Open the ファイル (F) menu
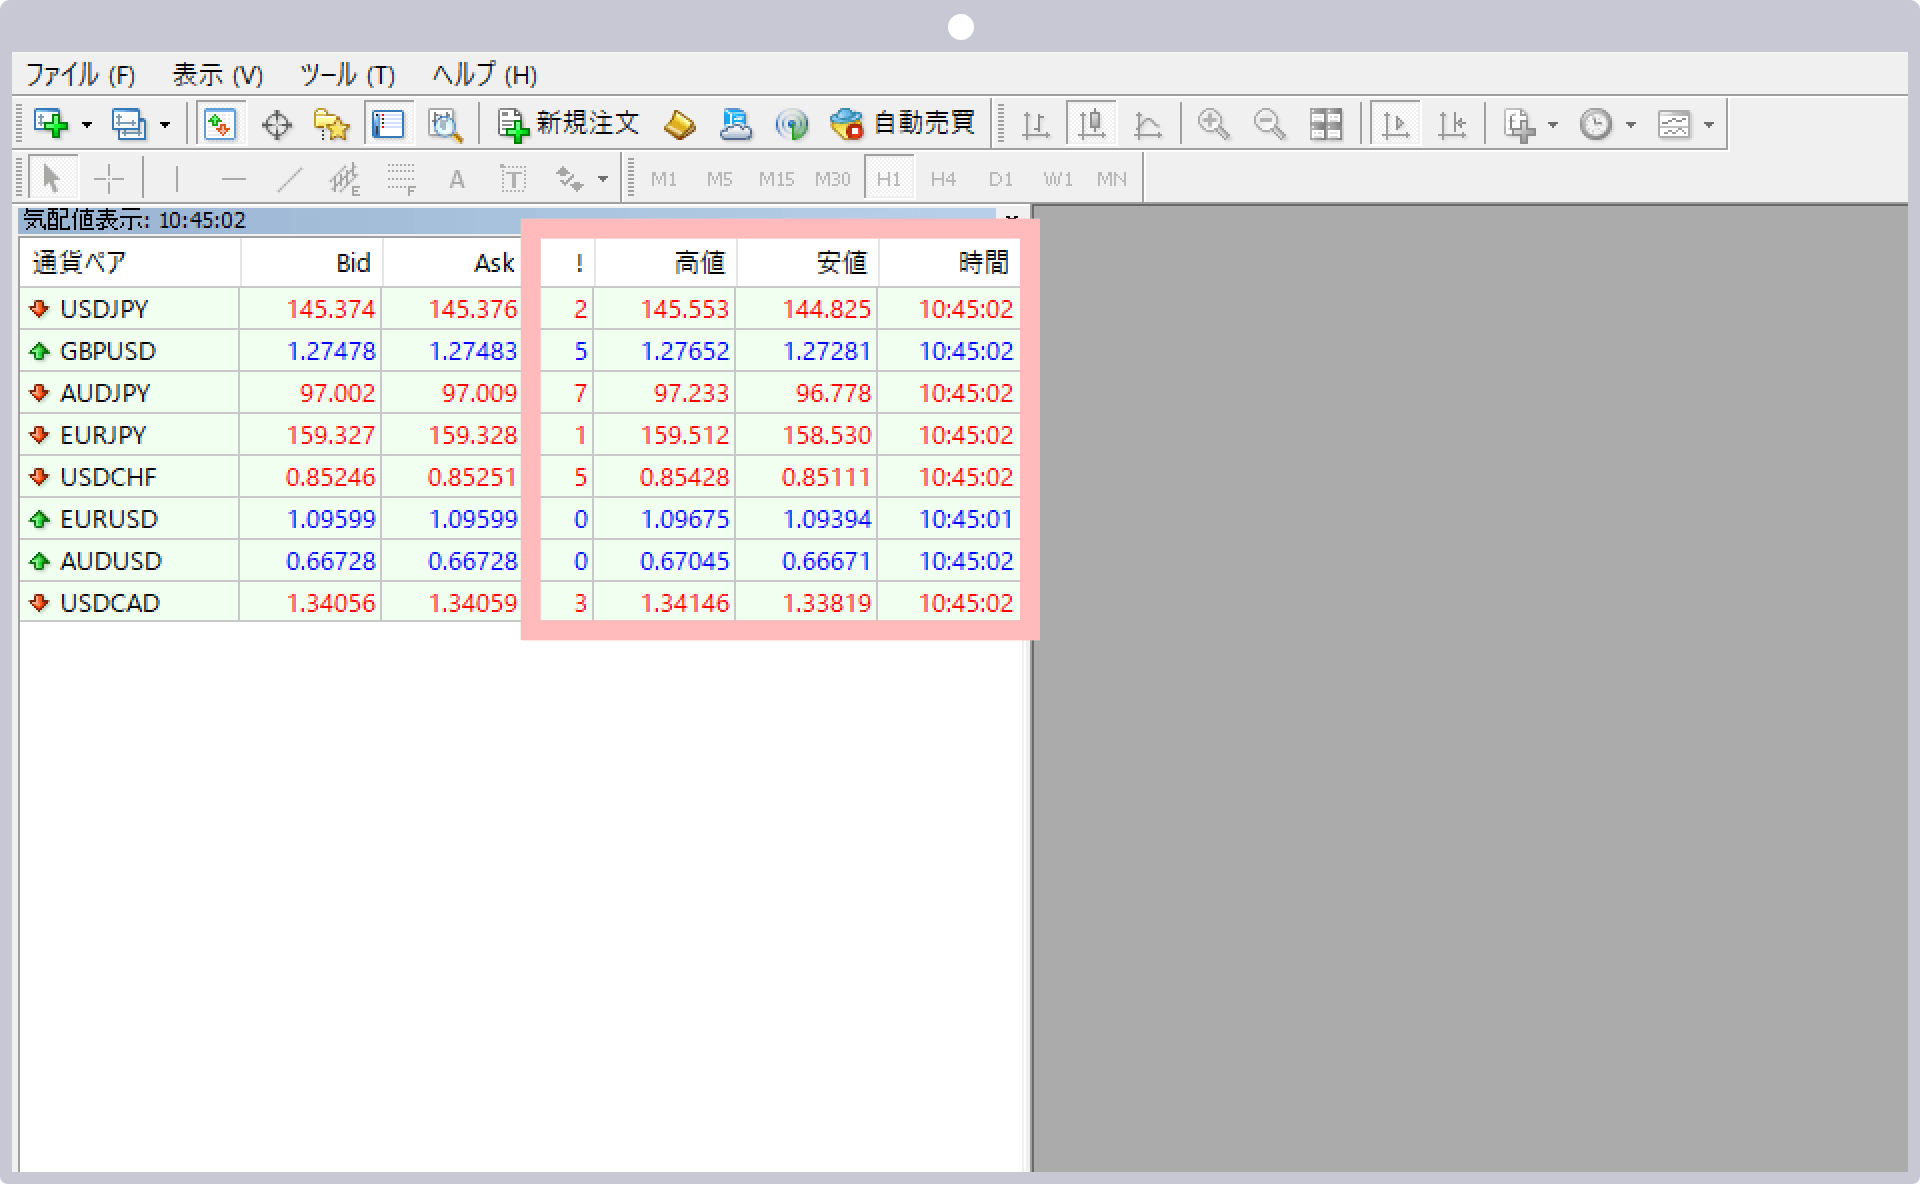Image resolution: width=1920 pixels, height=1184 pixels. 80,75
